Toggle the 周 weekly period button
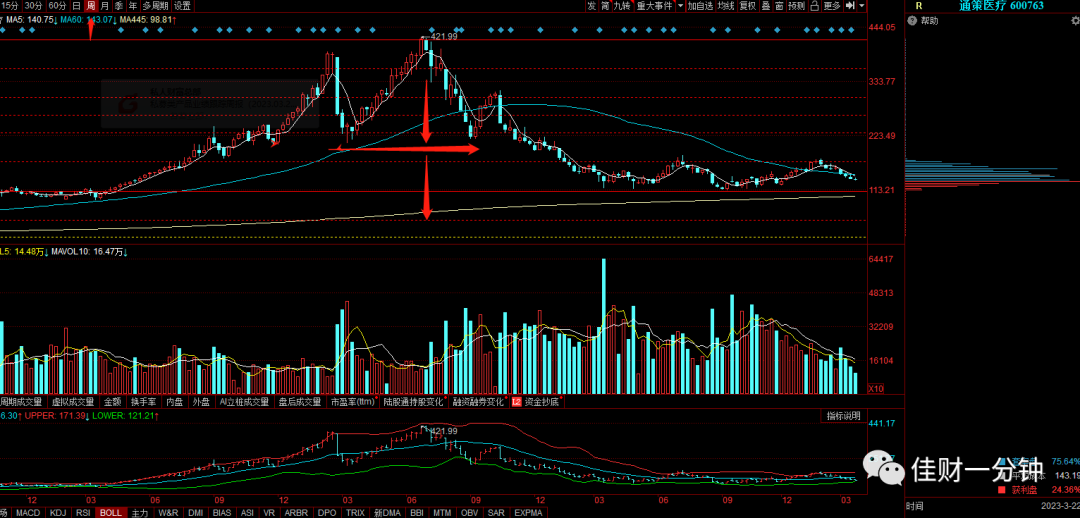 point(90,6)
